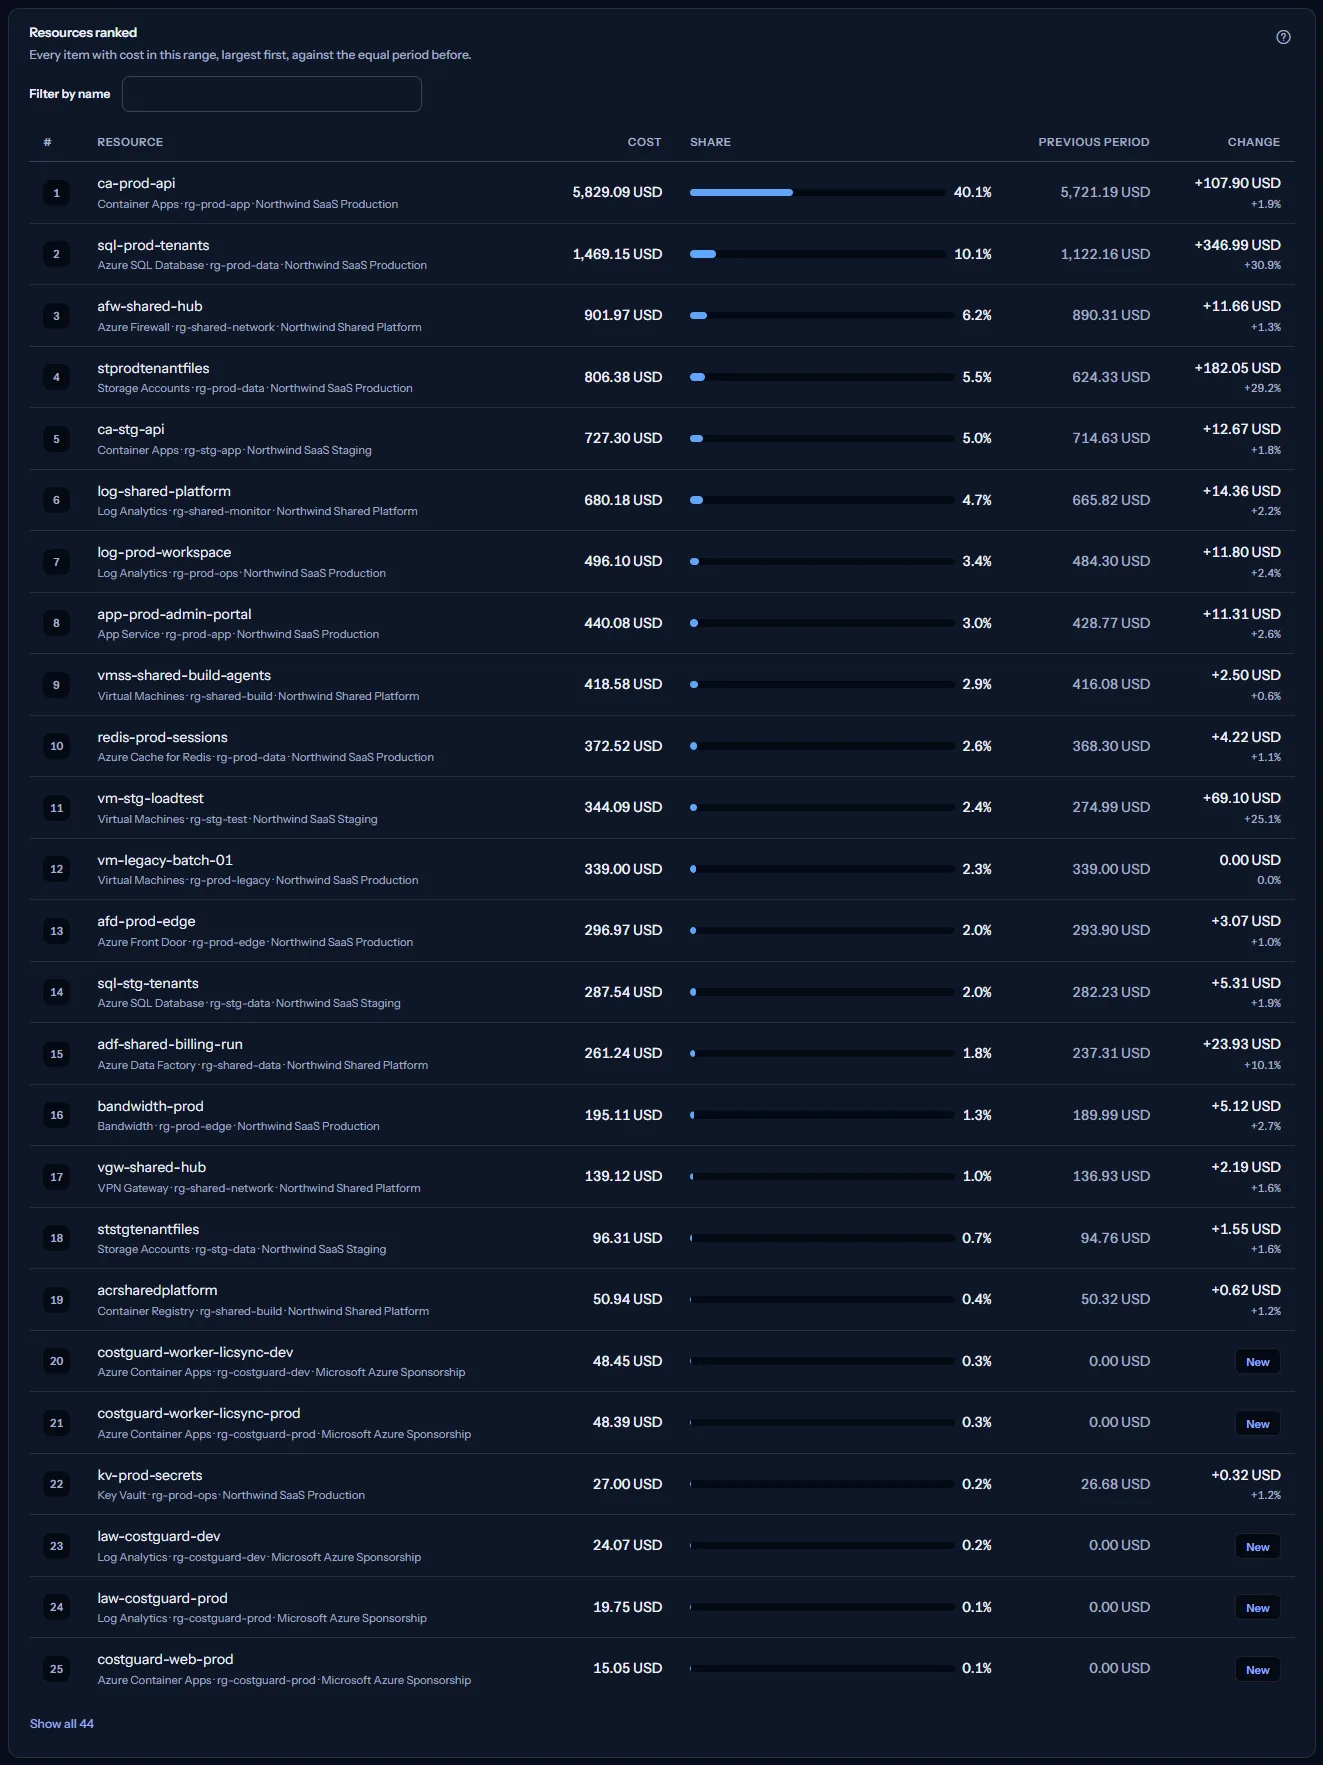Image resolution: width=1323 pixels, height=1765 pixels.
Task: Click the afw-shared-hub share bar
Action: pos(821,315)
